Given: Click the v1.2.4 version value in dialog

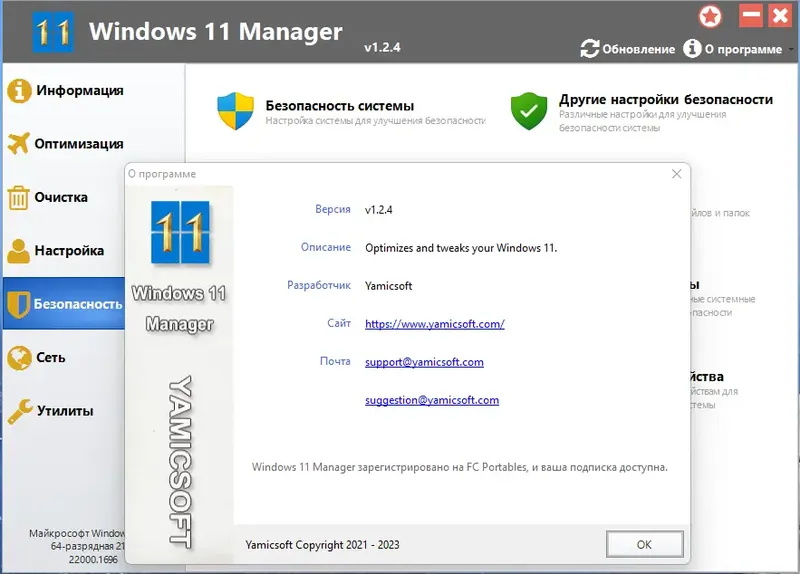Looking at the screenshot, I should point(379,210).
